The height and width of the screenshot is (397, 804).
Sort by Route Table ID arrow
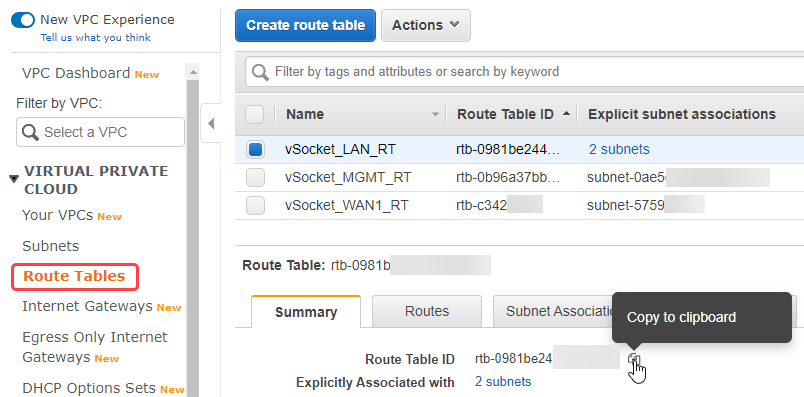pos(566,114)
